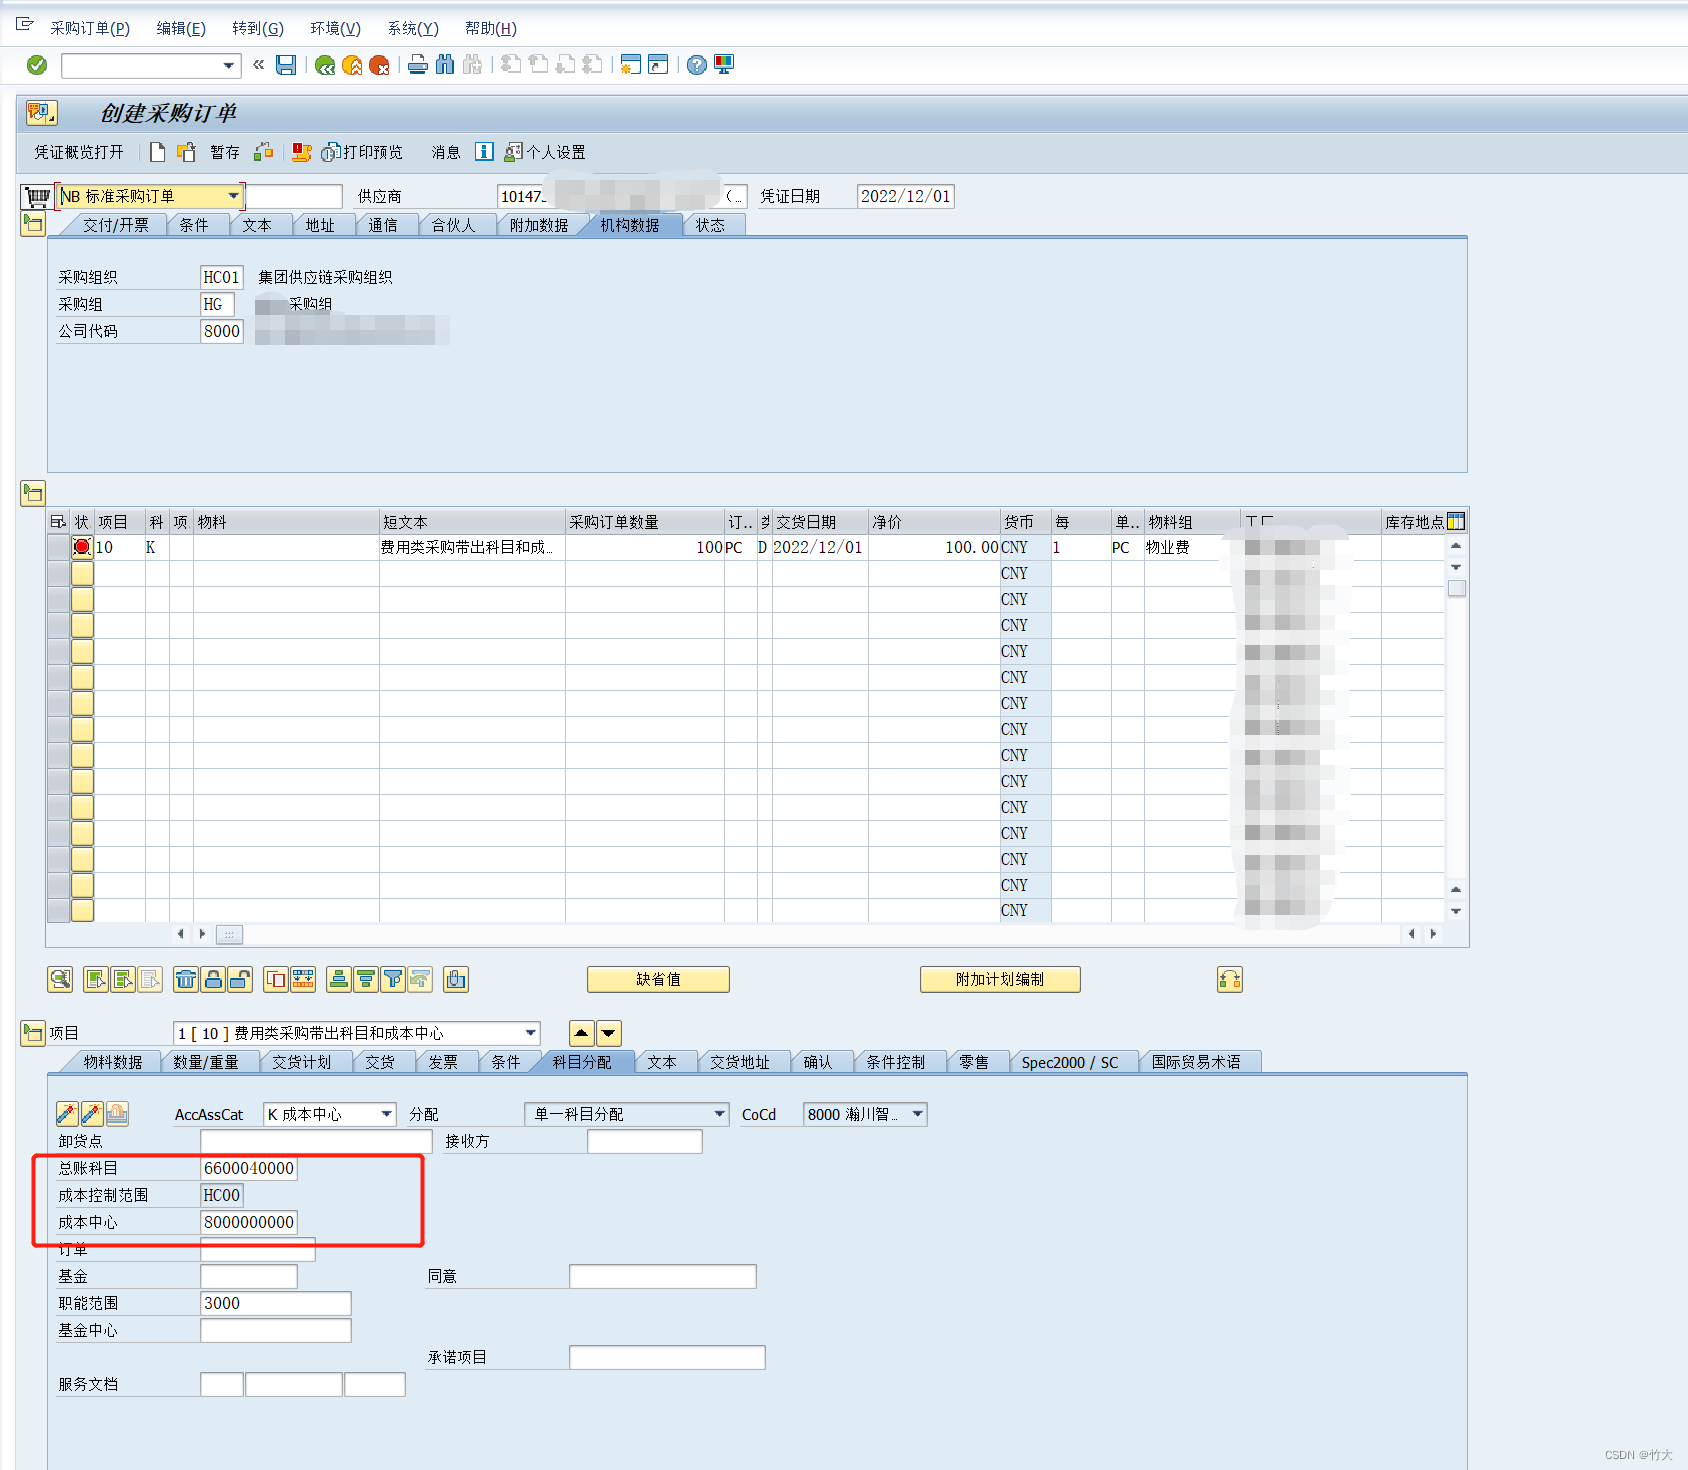Image resolution: width=1688 pixels, height=1470 pixels.
Task: Switch to the 附加数据 header tab
Action: click(x=539, y=225)
